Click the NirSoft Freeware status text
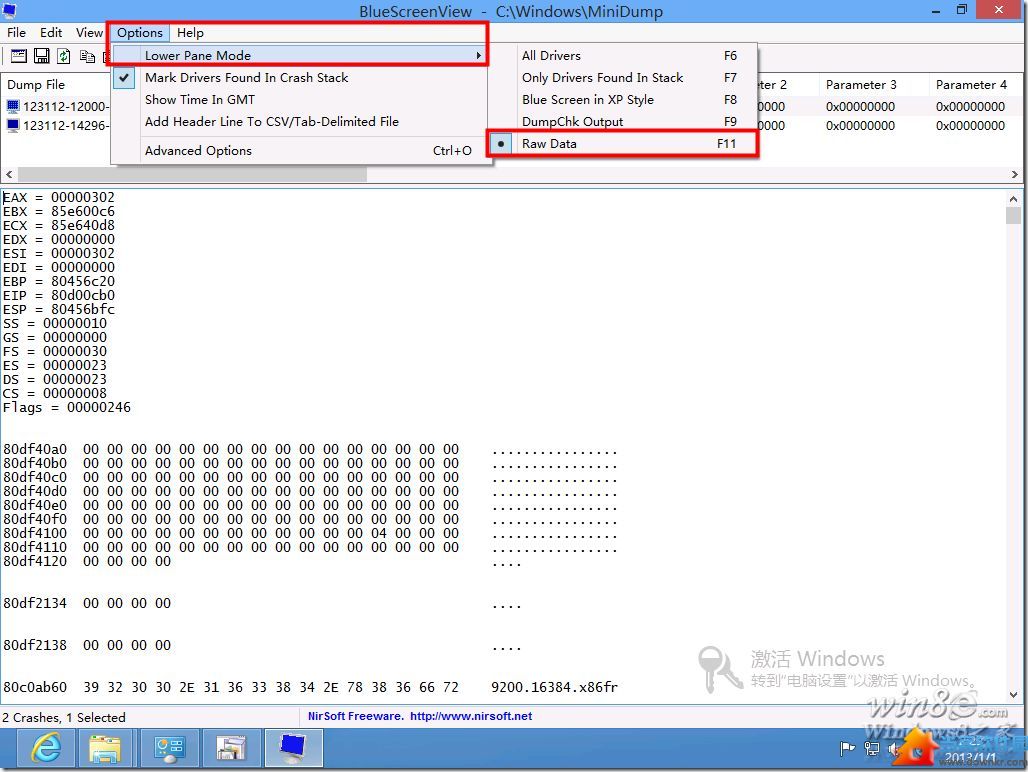 tap(356, 716)
